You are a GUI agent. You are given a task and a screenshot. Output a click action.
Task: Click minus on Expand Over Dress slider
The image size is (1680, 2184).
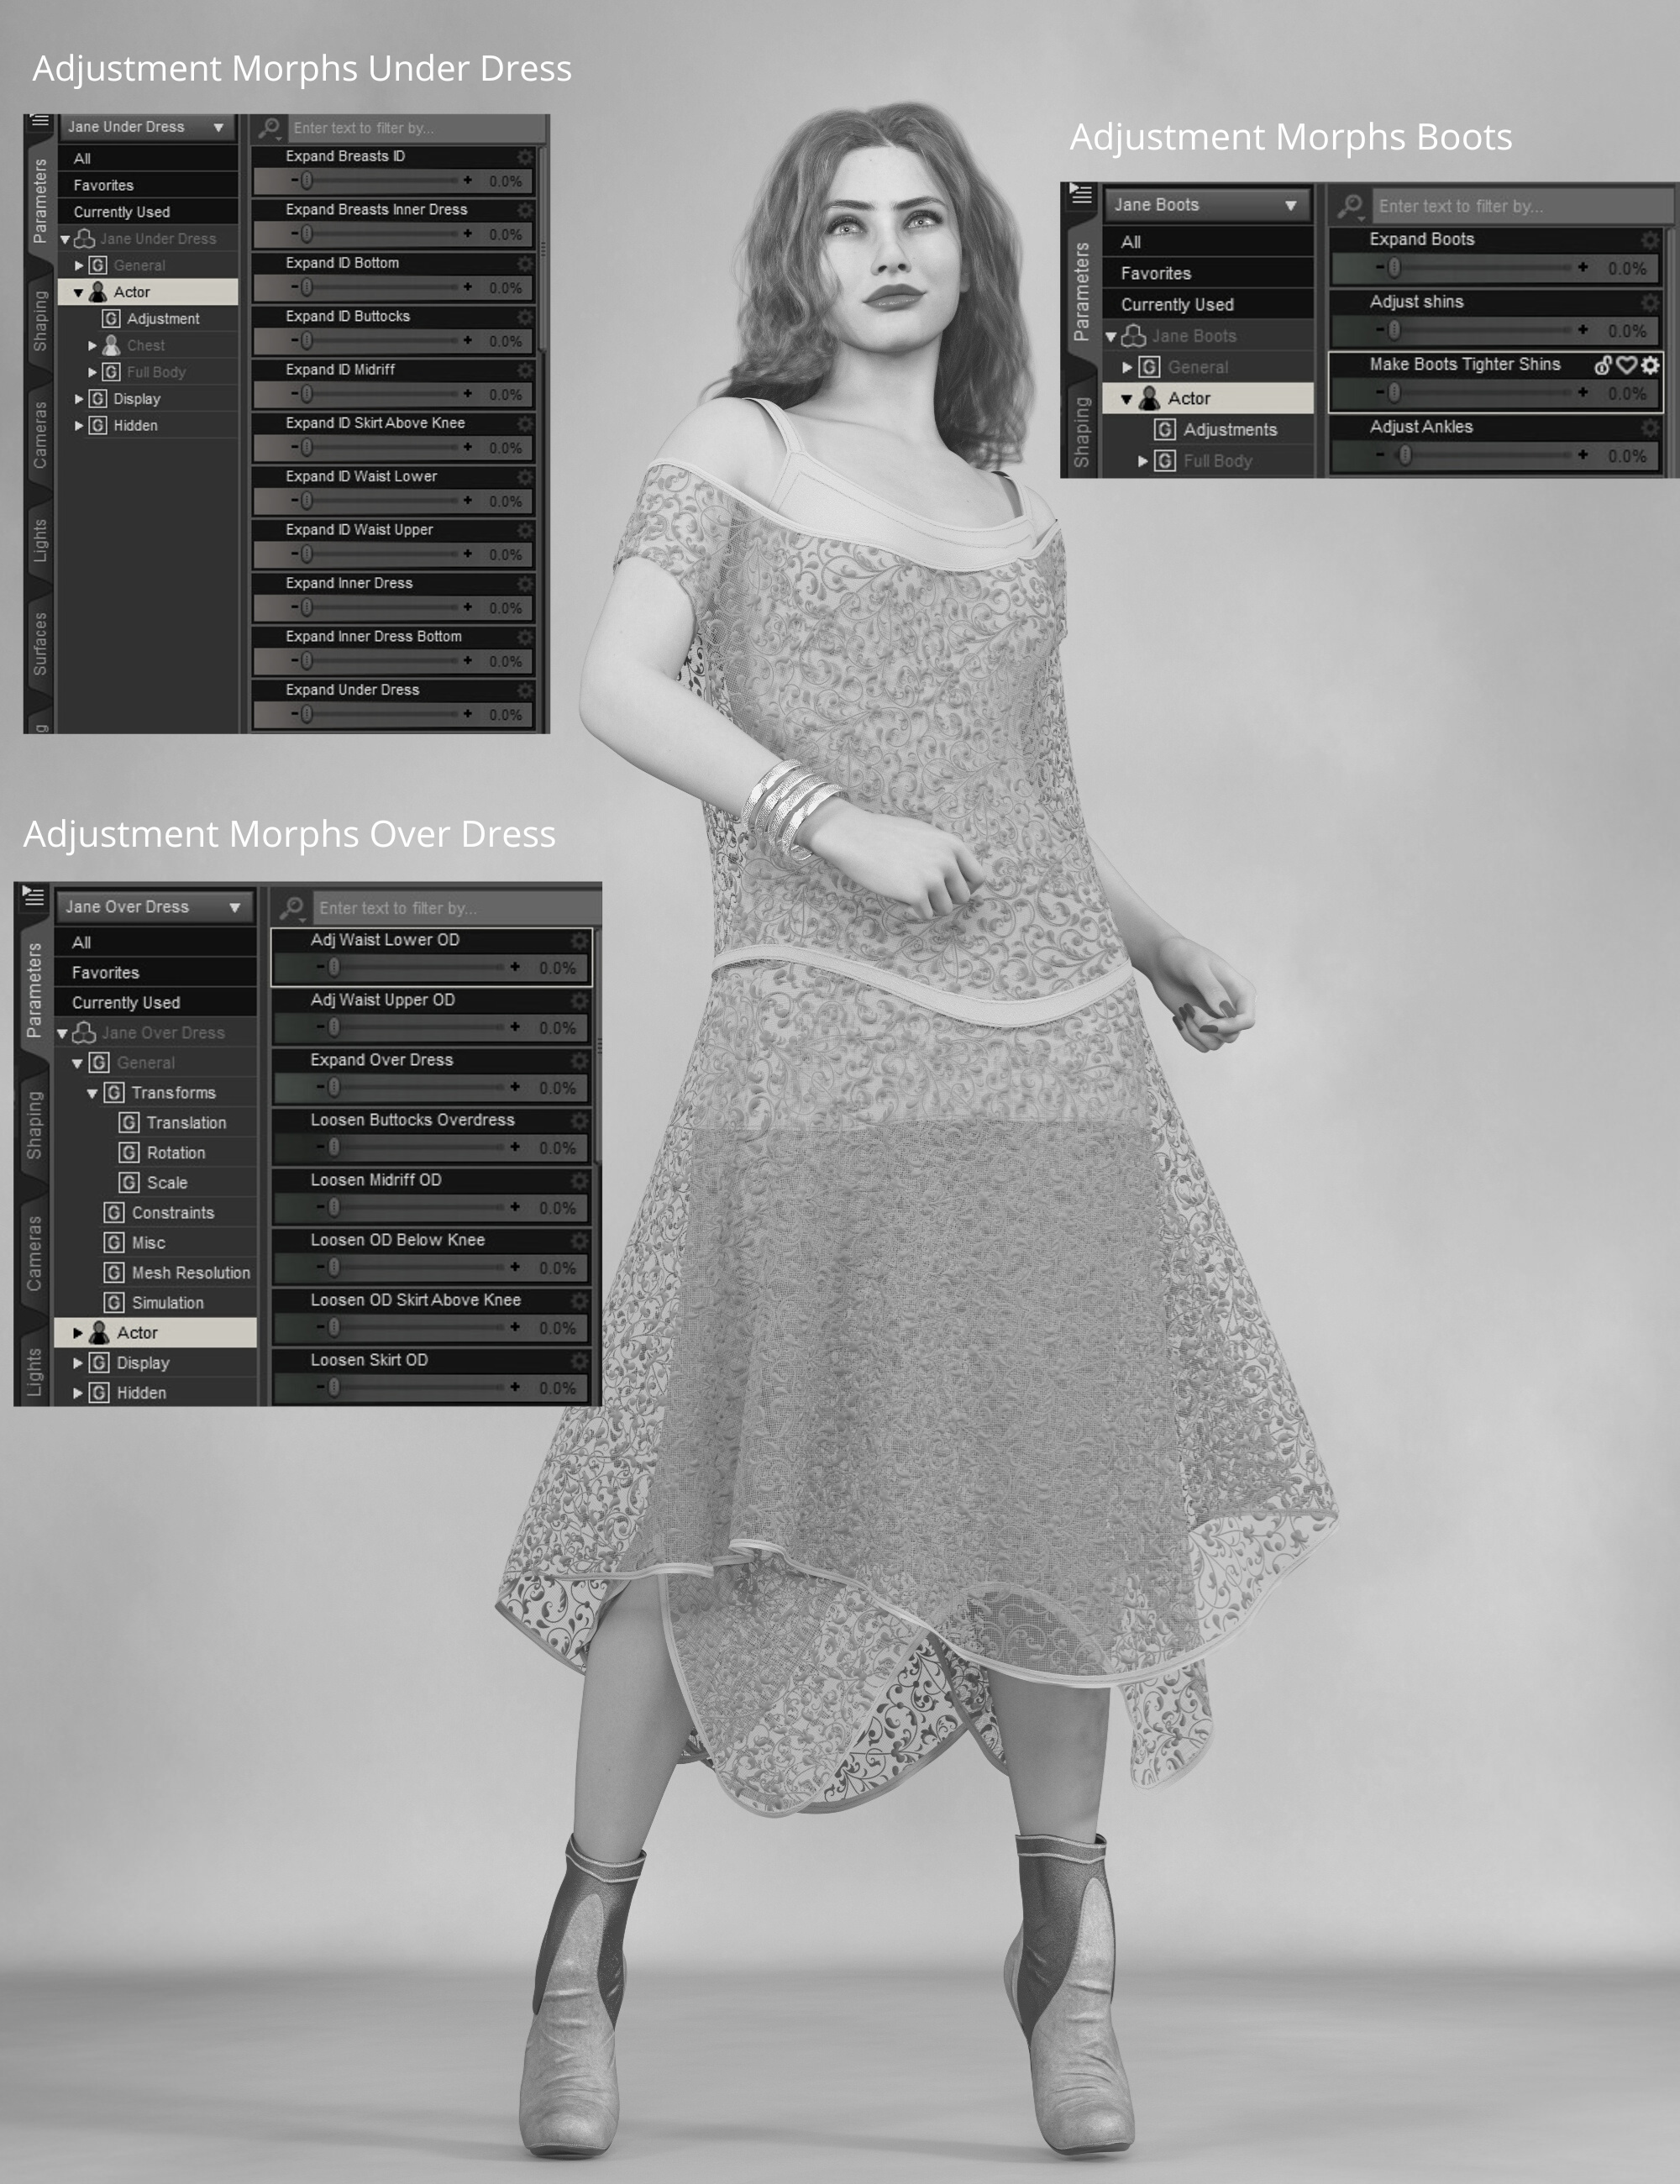(320, 1087)
